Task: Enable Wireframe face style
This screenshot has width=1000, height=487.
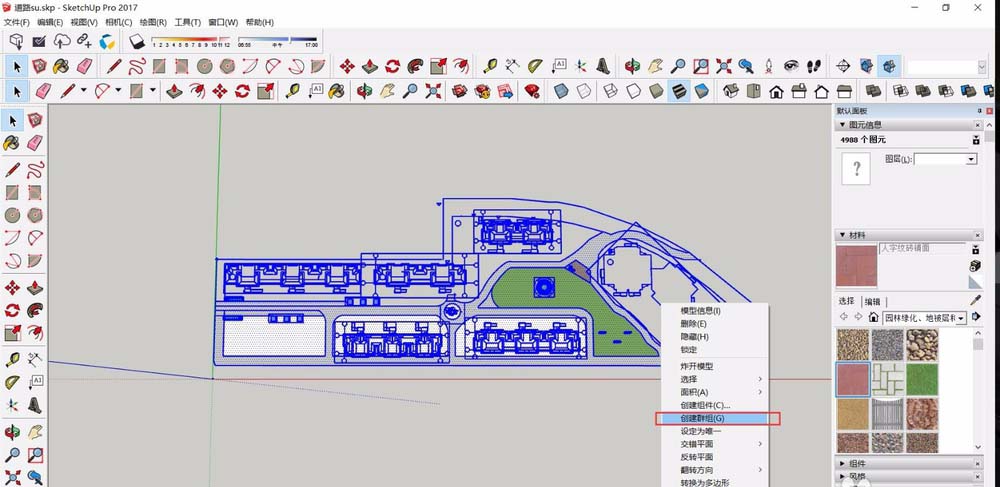Action: (610, 91)
